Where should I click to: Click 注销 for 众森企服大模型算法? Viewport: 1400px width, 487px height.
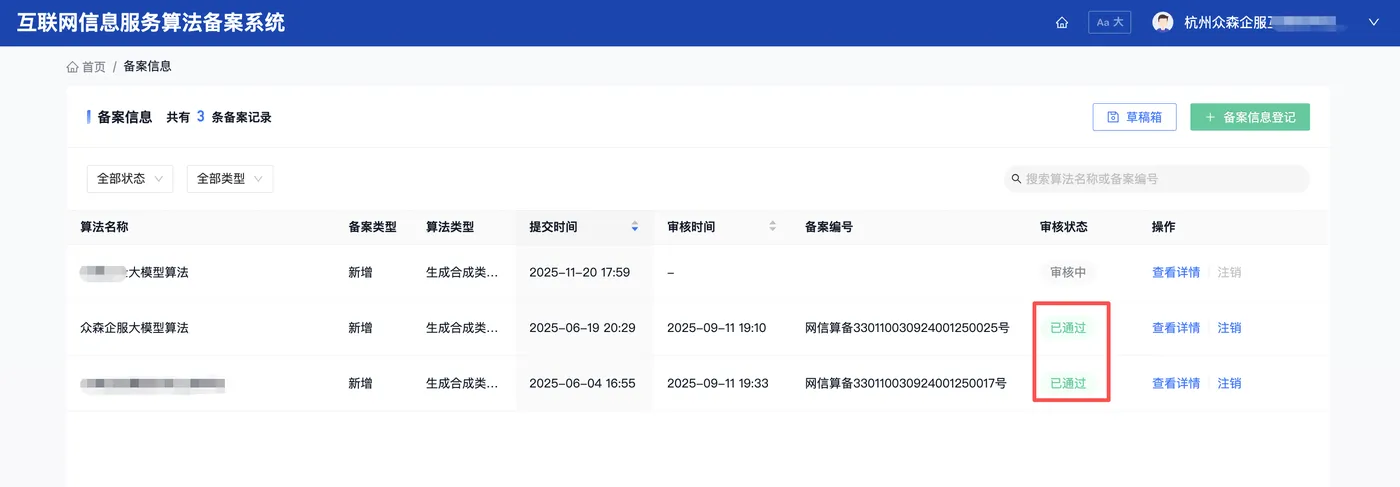click(x=1229, y=328)
